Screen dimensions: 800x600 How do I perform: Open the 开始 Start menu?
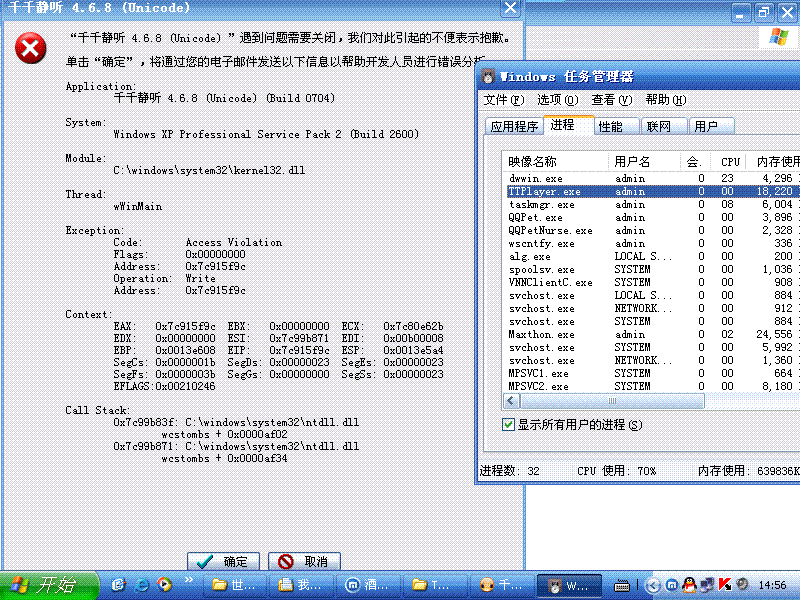(49, 585)
